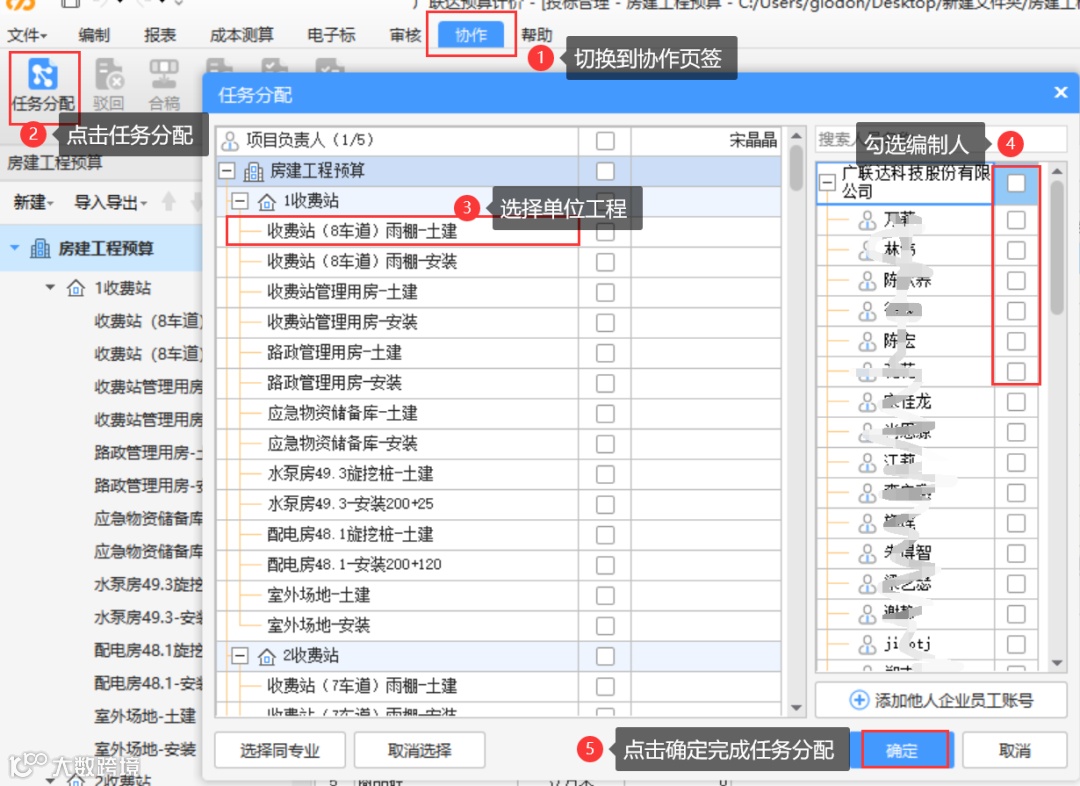Tick checkbox for 配电房48.1-安装200+120

coord(605,566)
